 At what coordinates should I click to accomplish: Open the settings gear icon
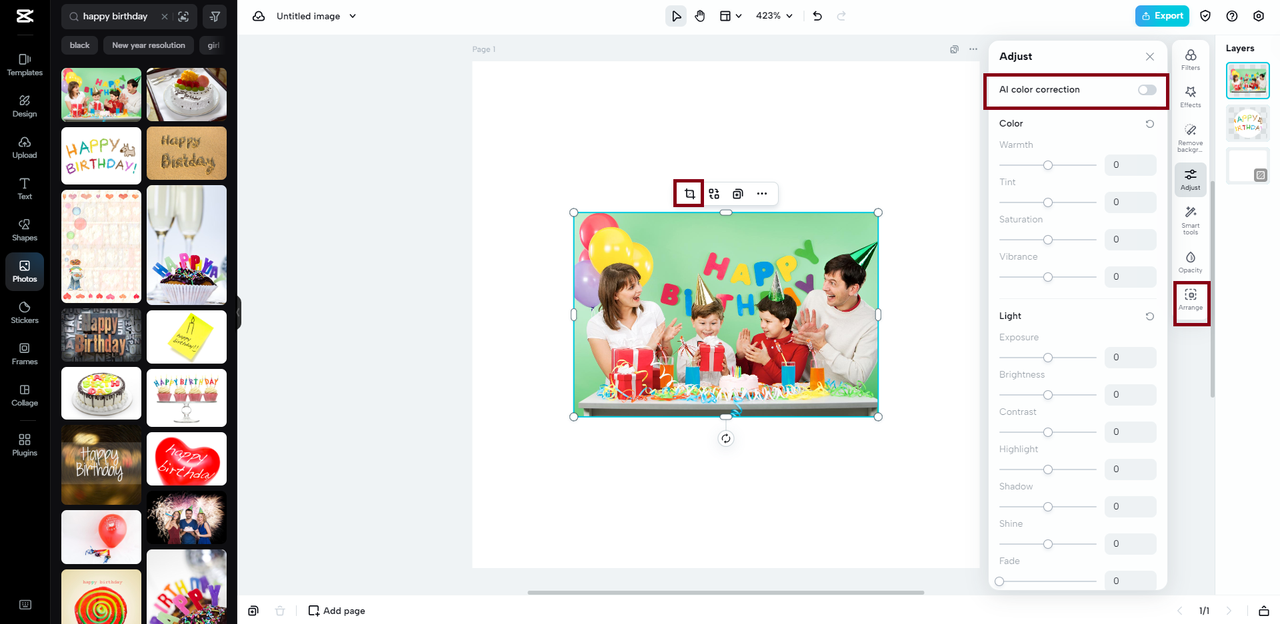[x=1259, y=16]
